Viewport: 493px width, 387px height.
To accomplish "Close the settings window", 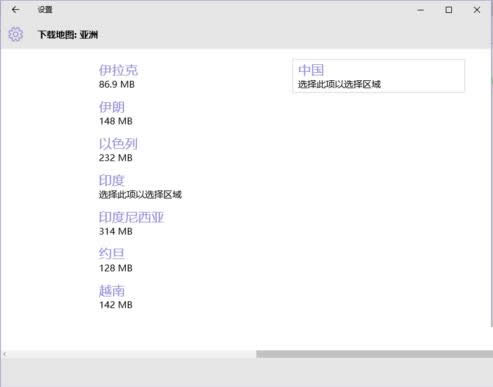I will pos(477,10).
